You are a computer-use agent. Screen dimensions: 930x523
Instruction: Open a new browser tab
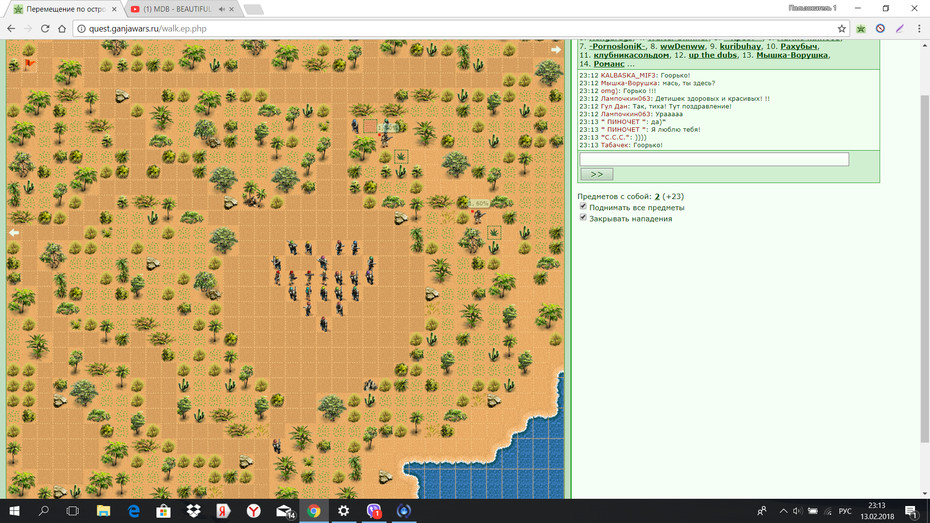click(253, 9)
